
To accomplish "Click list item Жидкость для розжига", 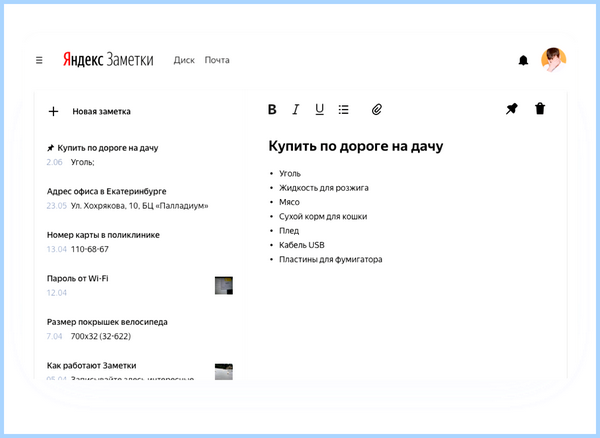I will coord(324,188).
